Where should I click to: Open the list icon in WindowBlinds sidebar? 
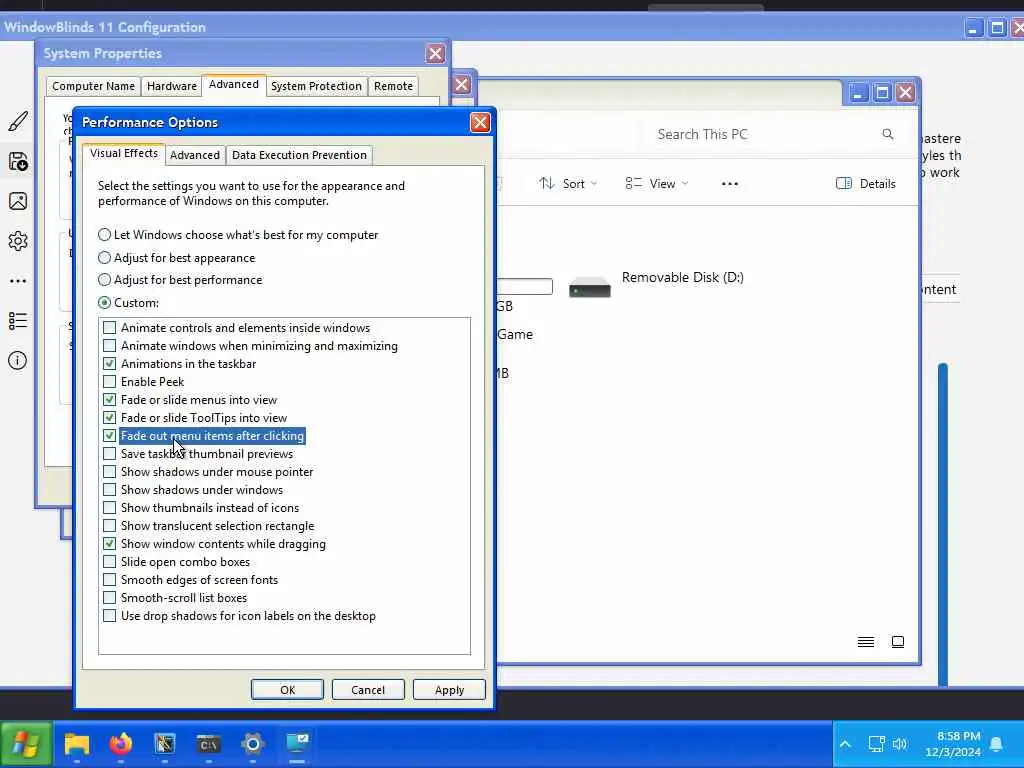pos(18,321)
